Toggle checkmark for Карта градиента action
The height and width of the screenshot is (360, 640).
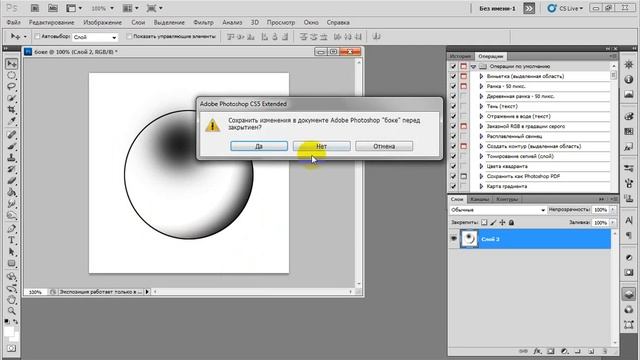(x=453, y=186)
